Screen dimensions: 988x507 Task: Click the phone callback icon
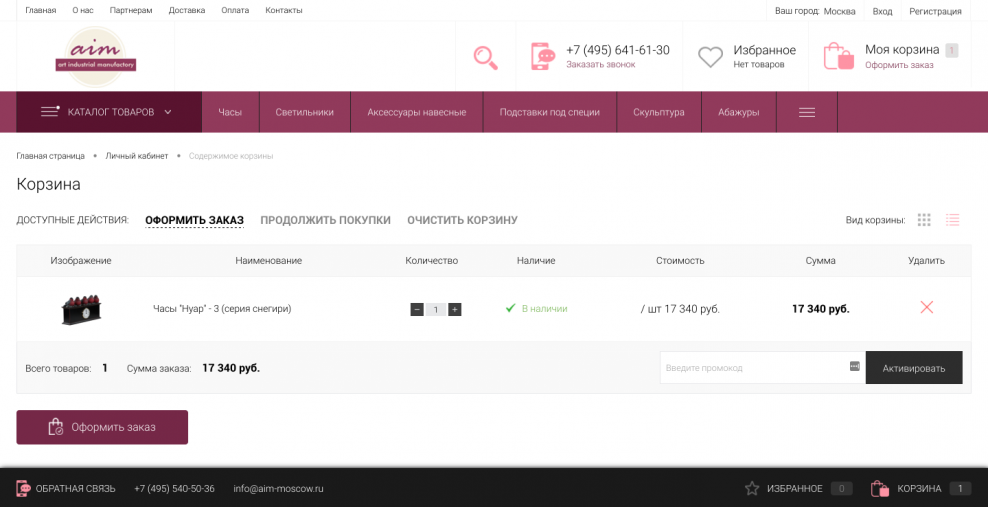(x=543, y=56)
